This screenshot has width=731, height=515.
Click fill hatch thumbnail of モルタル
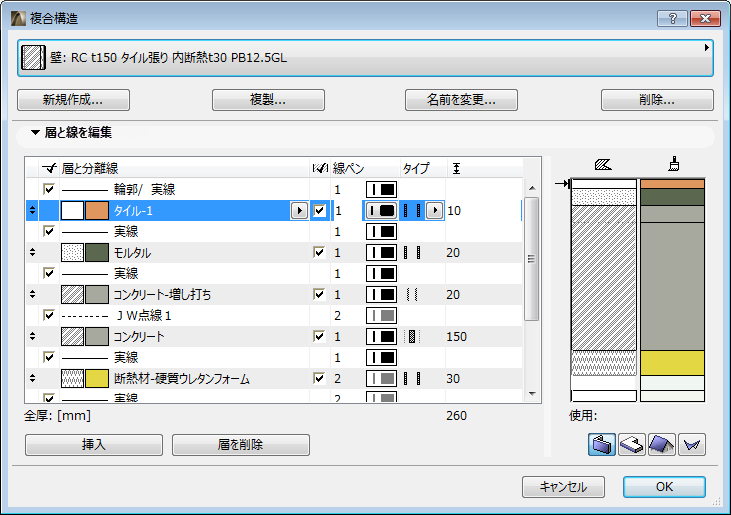pos(72,253)
